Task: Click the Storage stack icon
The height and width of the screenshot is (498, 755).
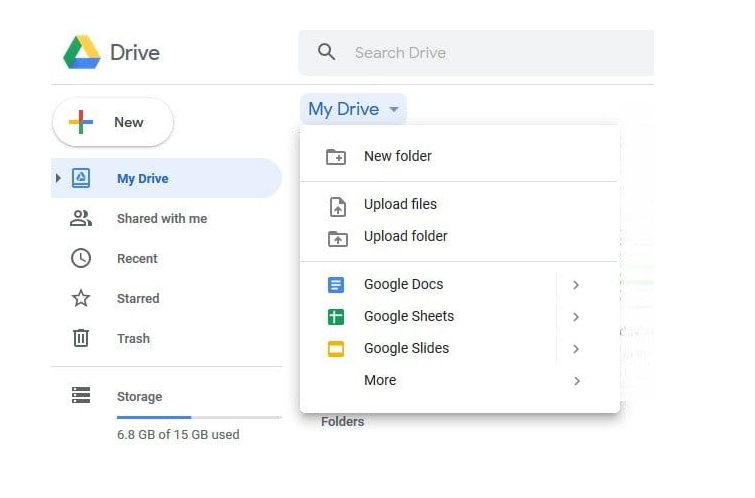Action: 81,395
